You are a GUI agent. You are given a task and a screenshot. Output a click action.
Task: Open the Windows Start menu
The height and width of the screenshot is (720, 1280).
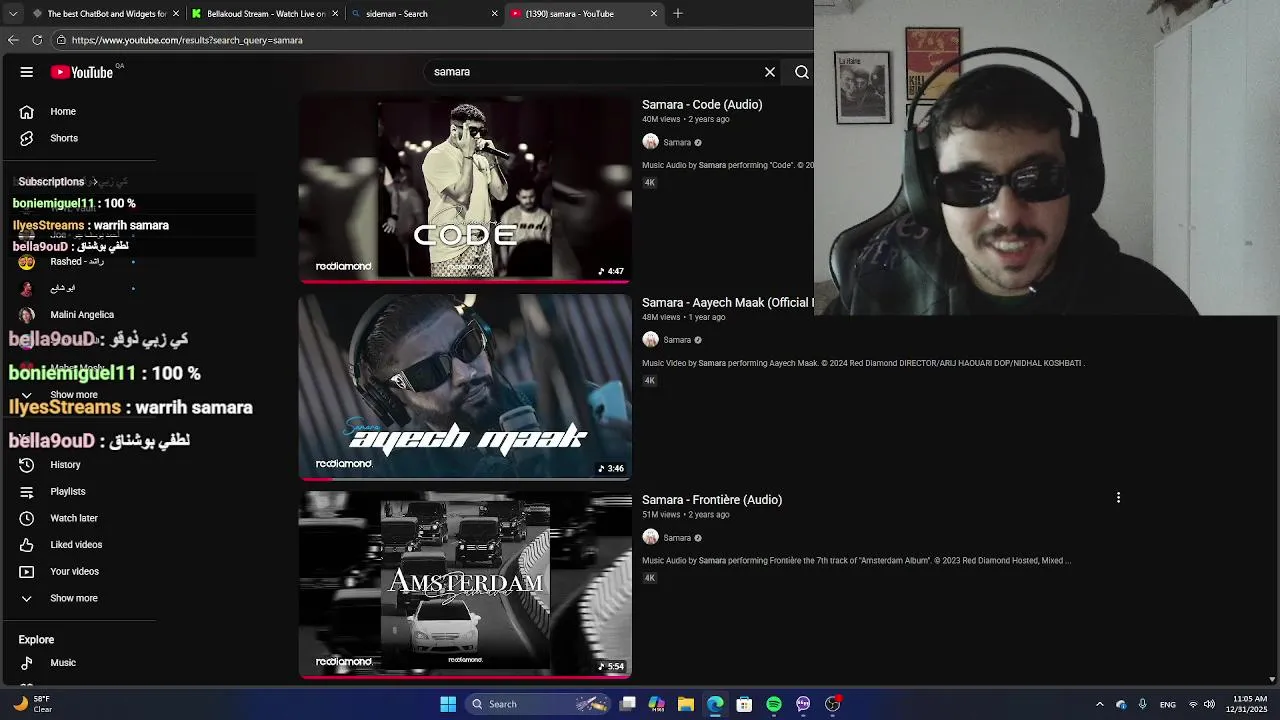tap(448, 704)
